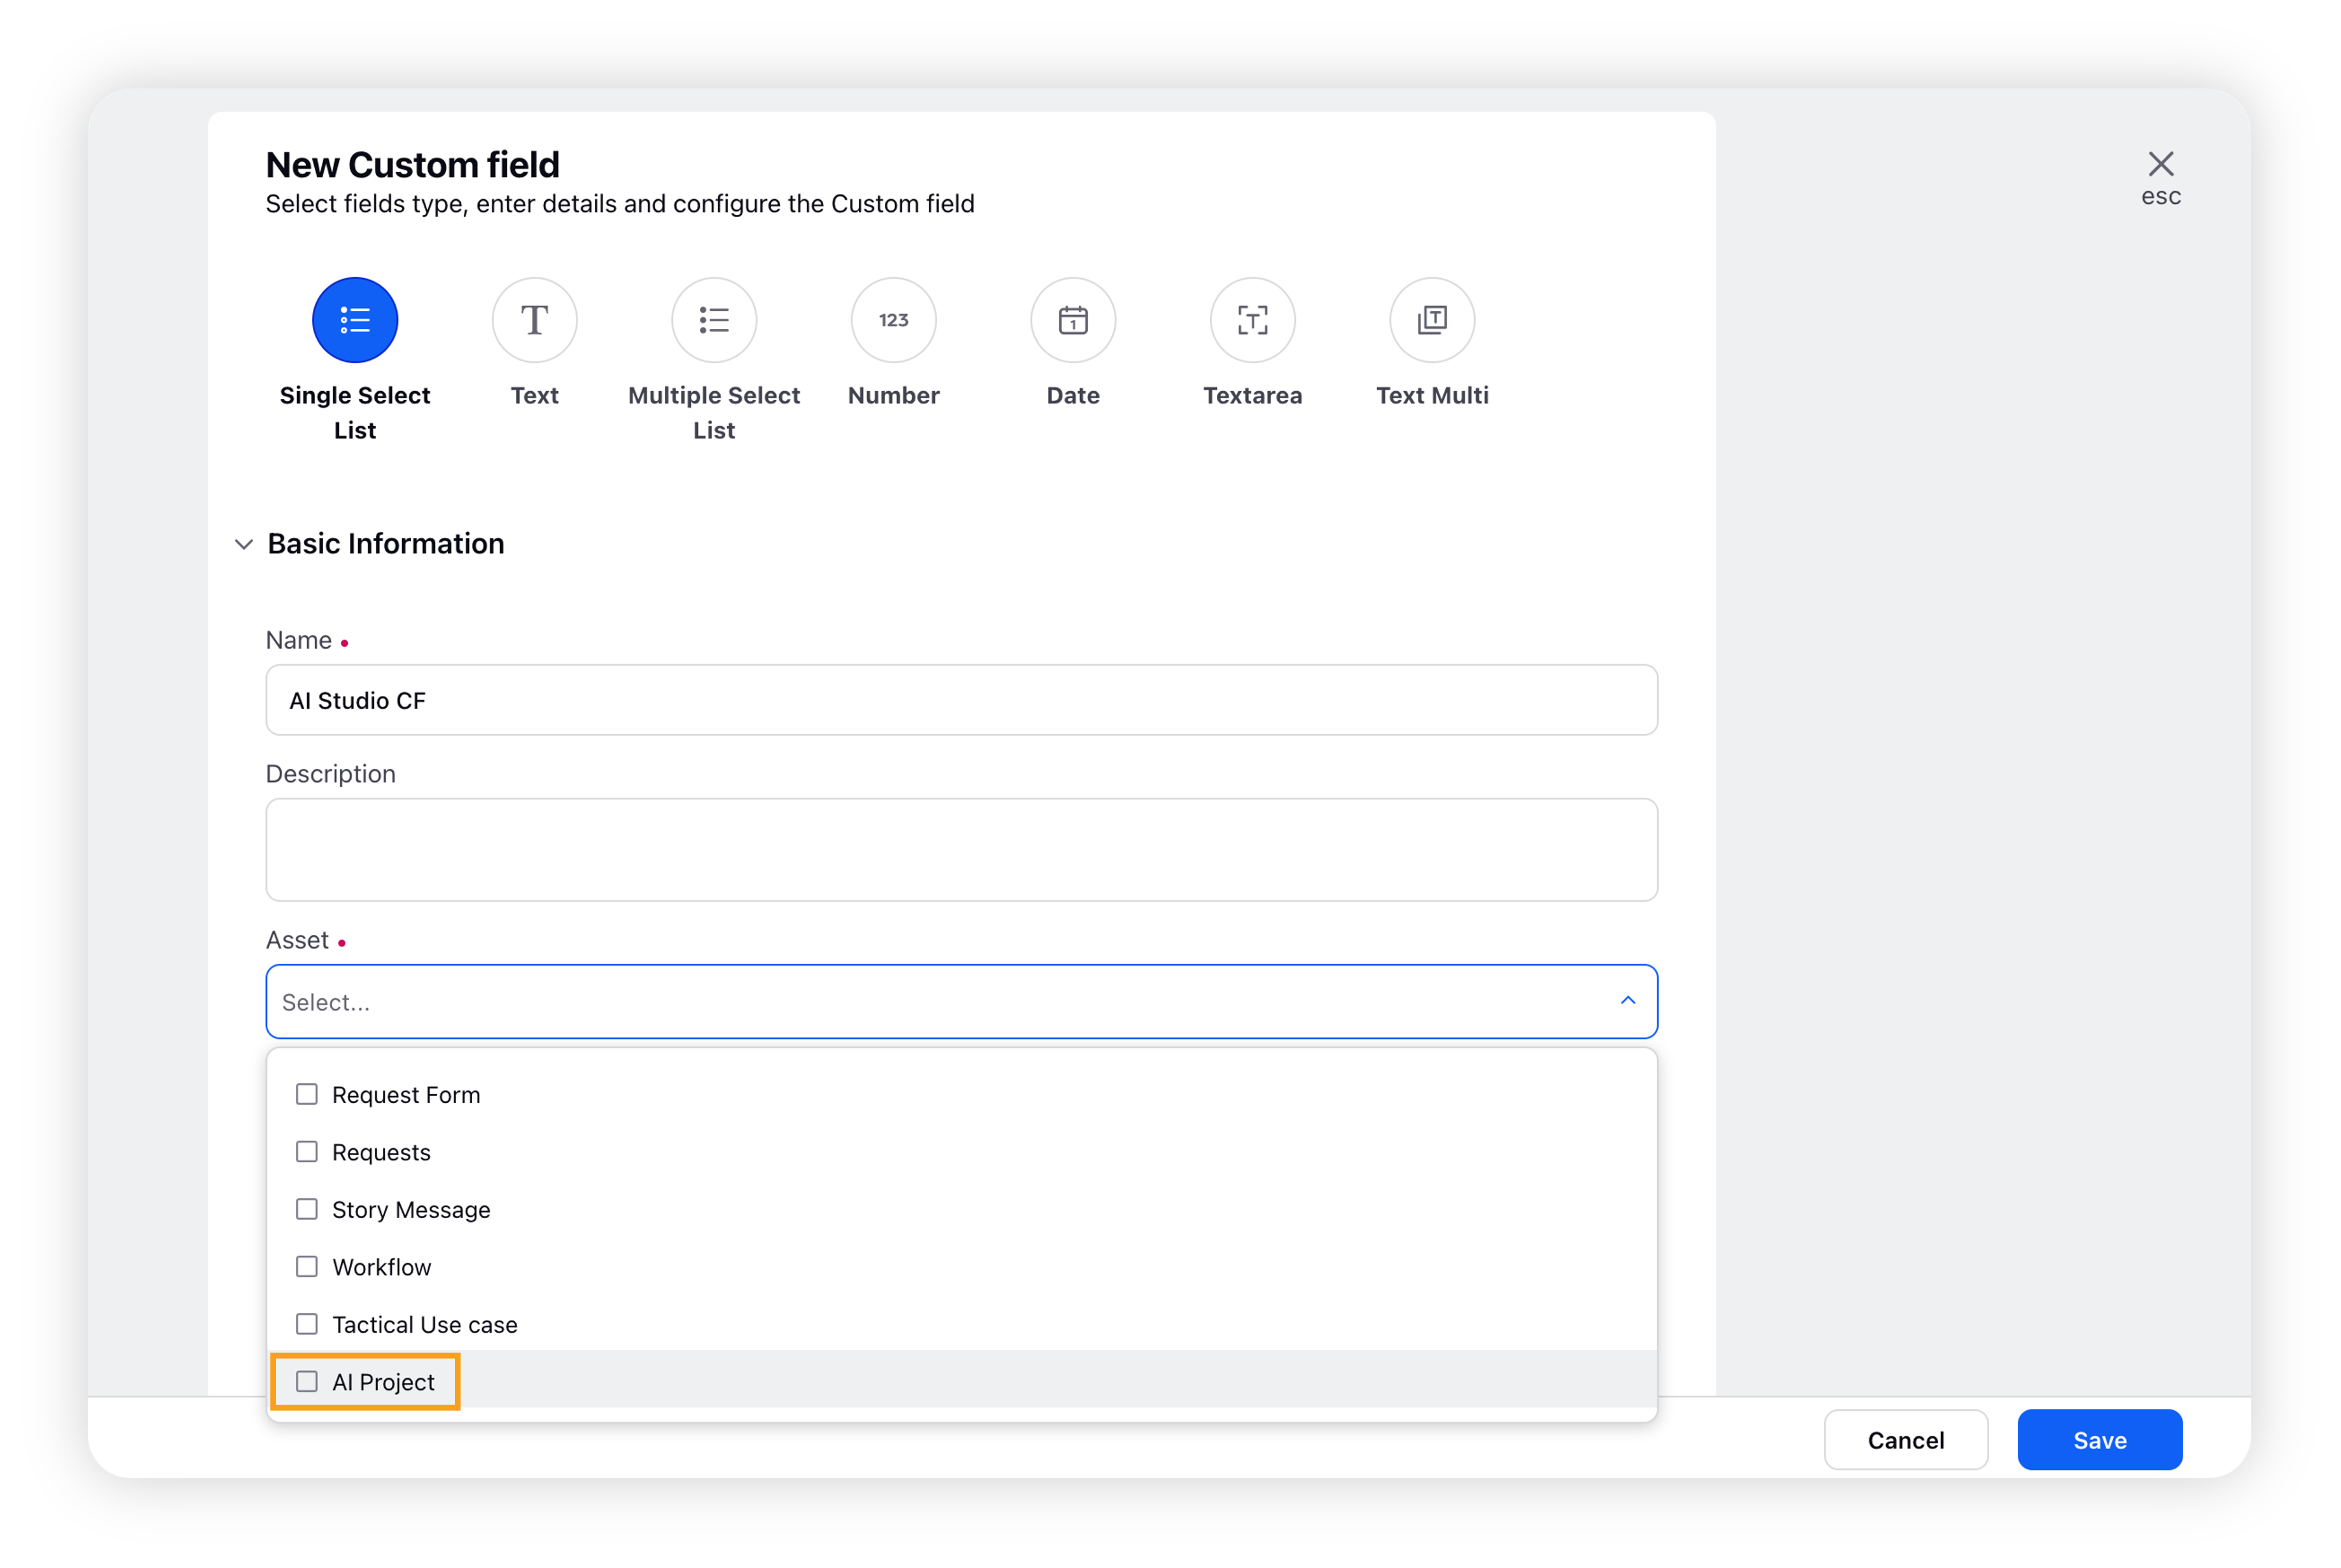Collapse the Basic Information section chevron
Screen dimensions: 2341x1568
(244, 544)
